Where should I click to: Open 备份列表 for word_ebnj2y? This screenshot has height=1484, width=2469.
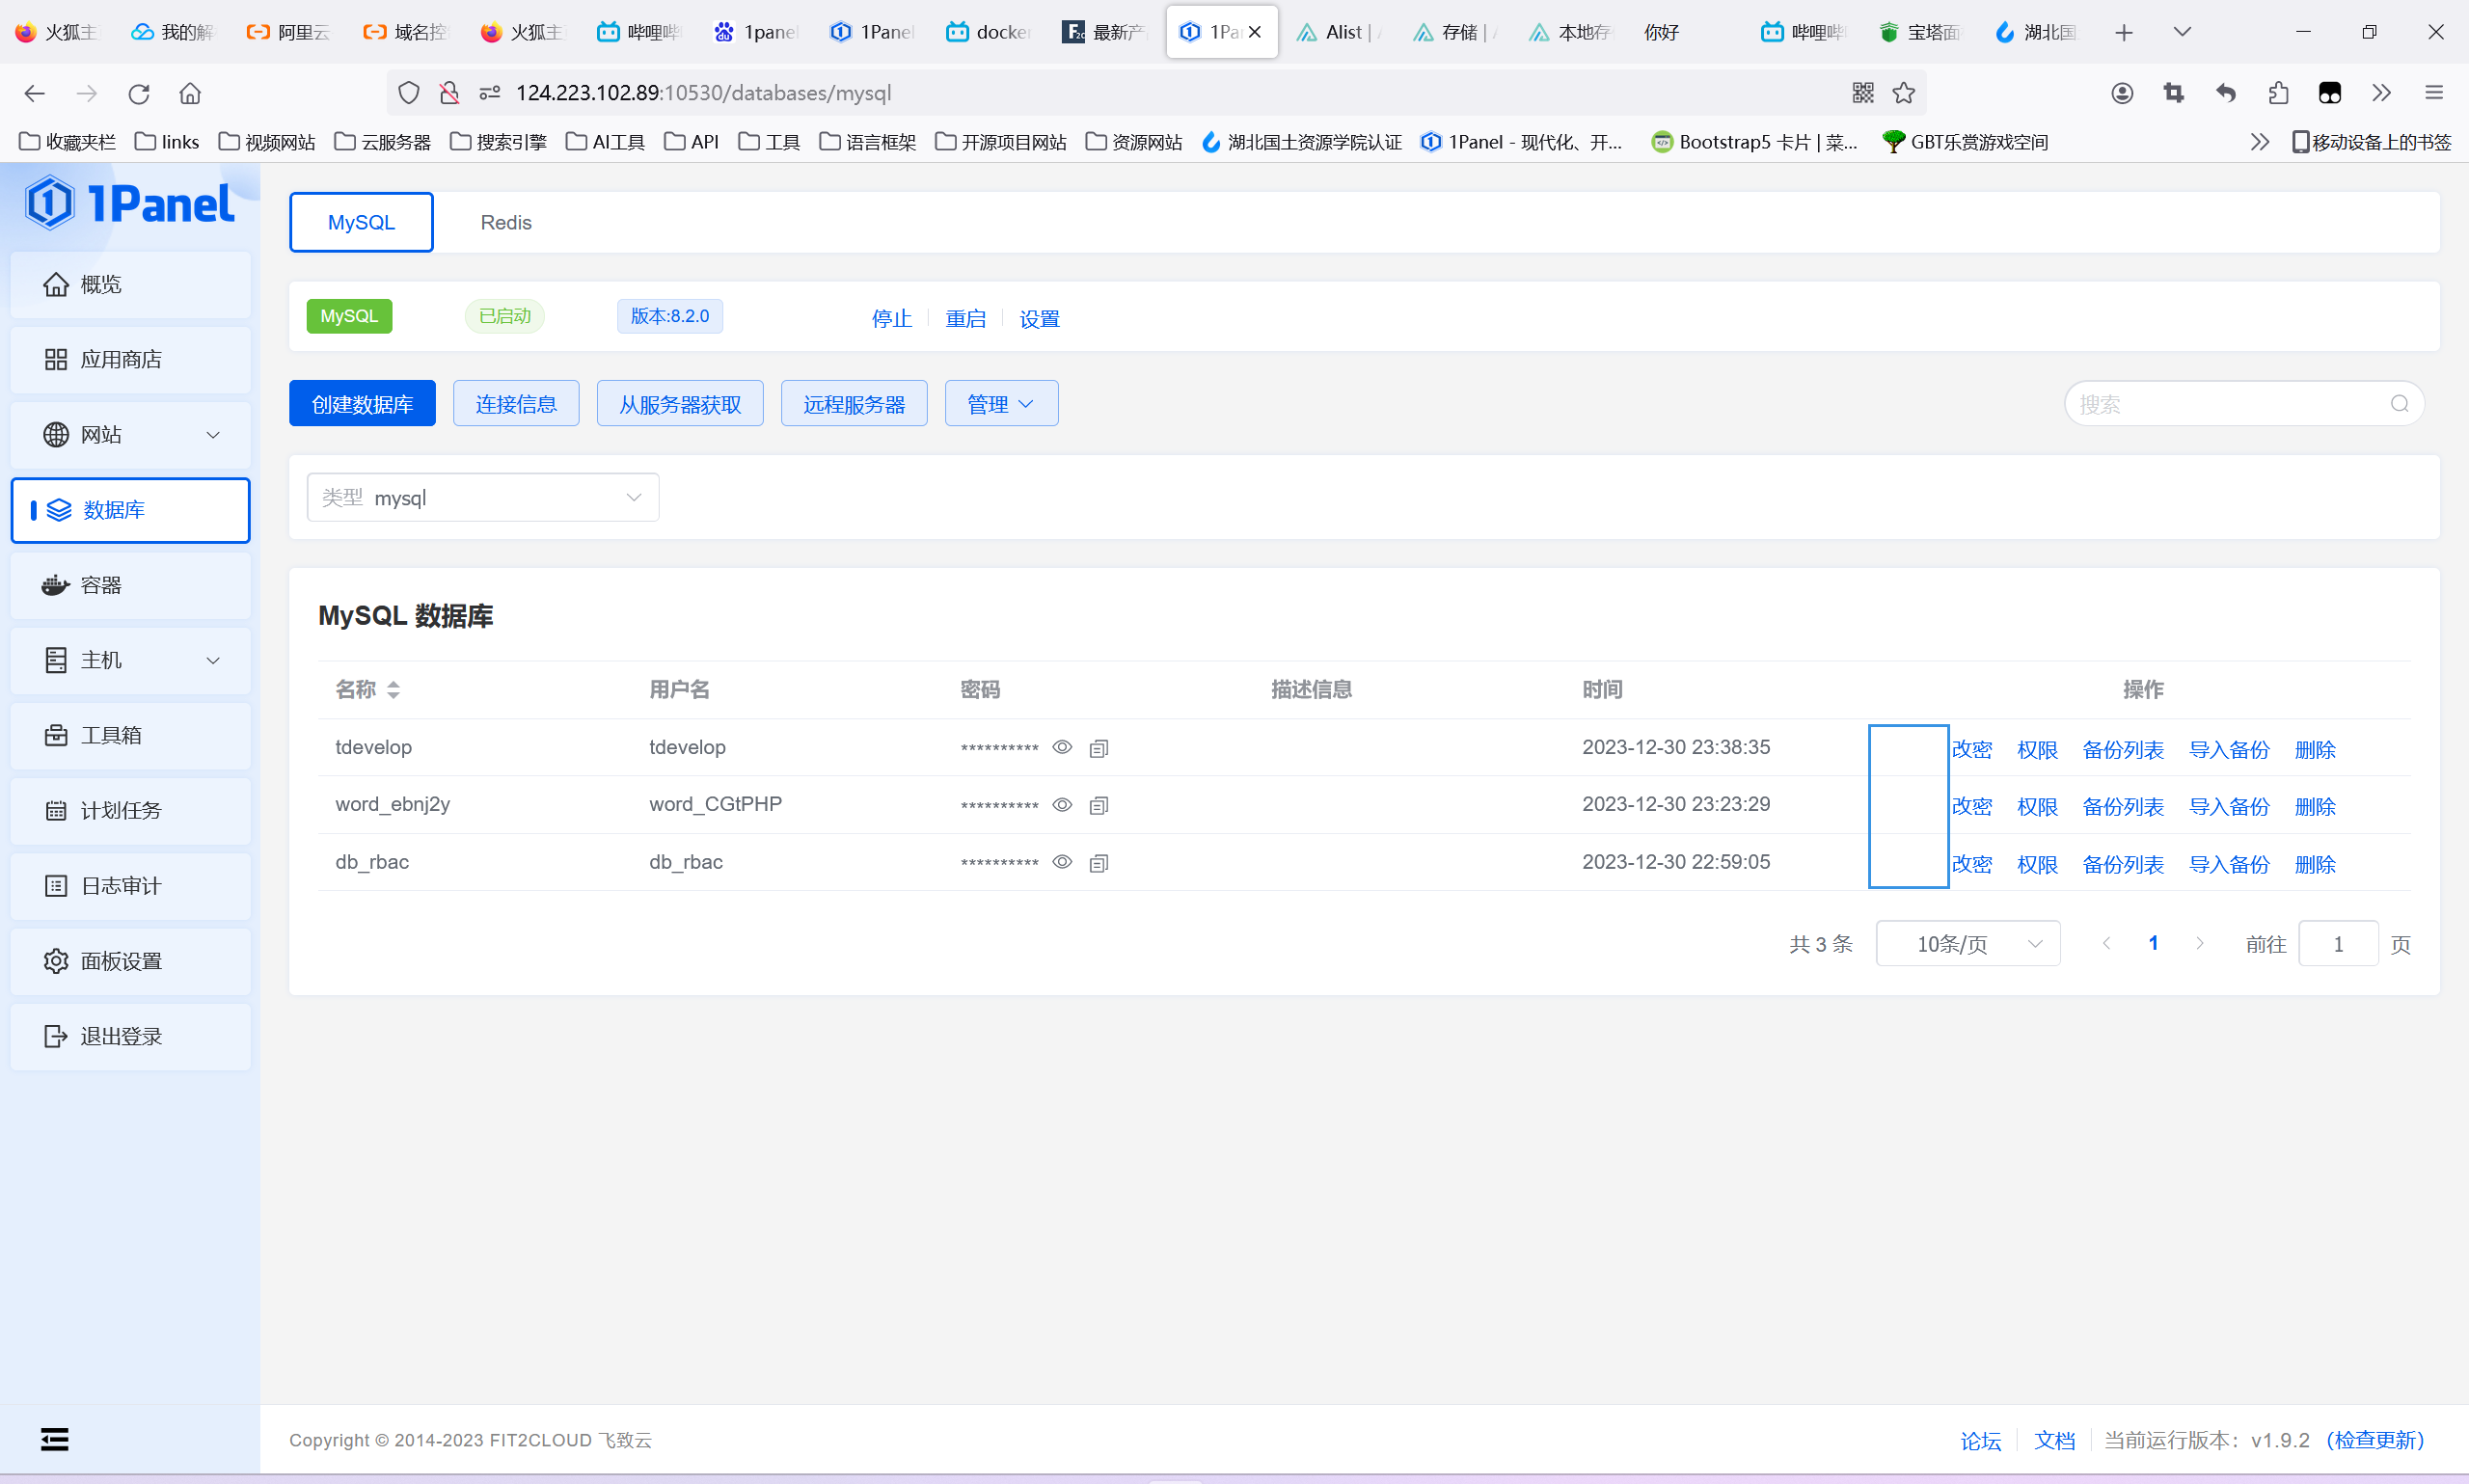[x=2122, y=807]
